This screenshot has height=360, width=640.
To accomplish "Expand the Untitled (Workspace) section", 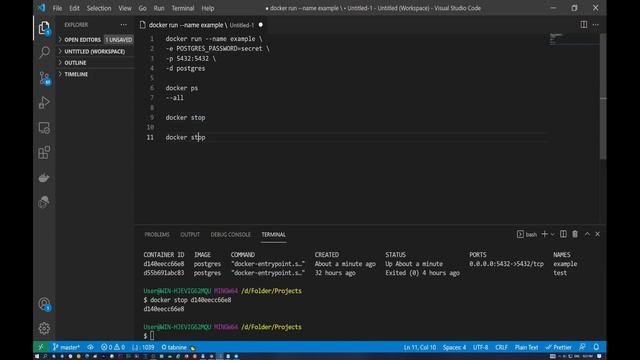I will pyautogui.click(x=96, y=51).
